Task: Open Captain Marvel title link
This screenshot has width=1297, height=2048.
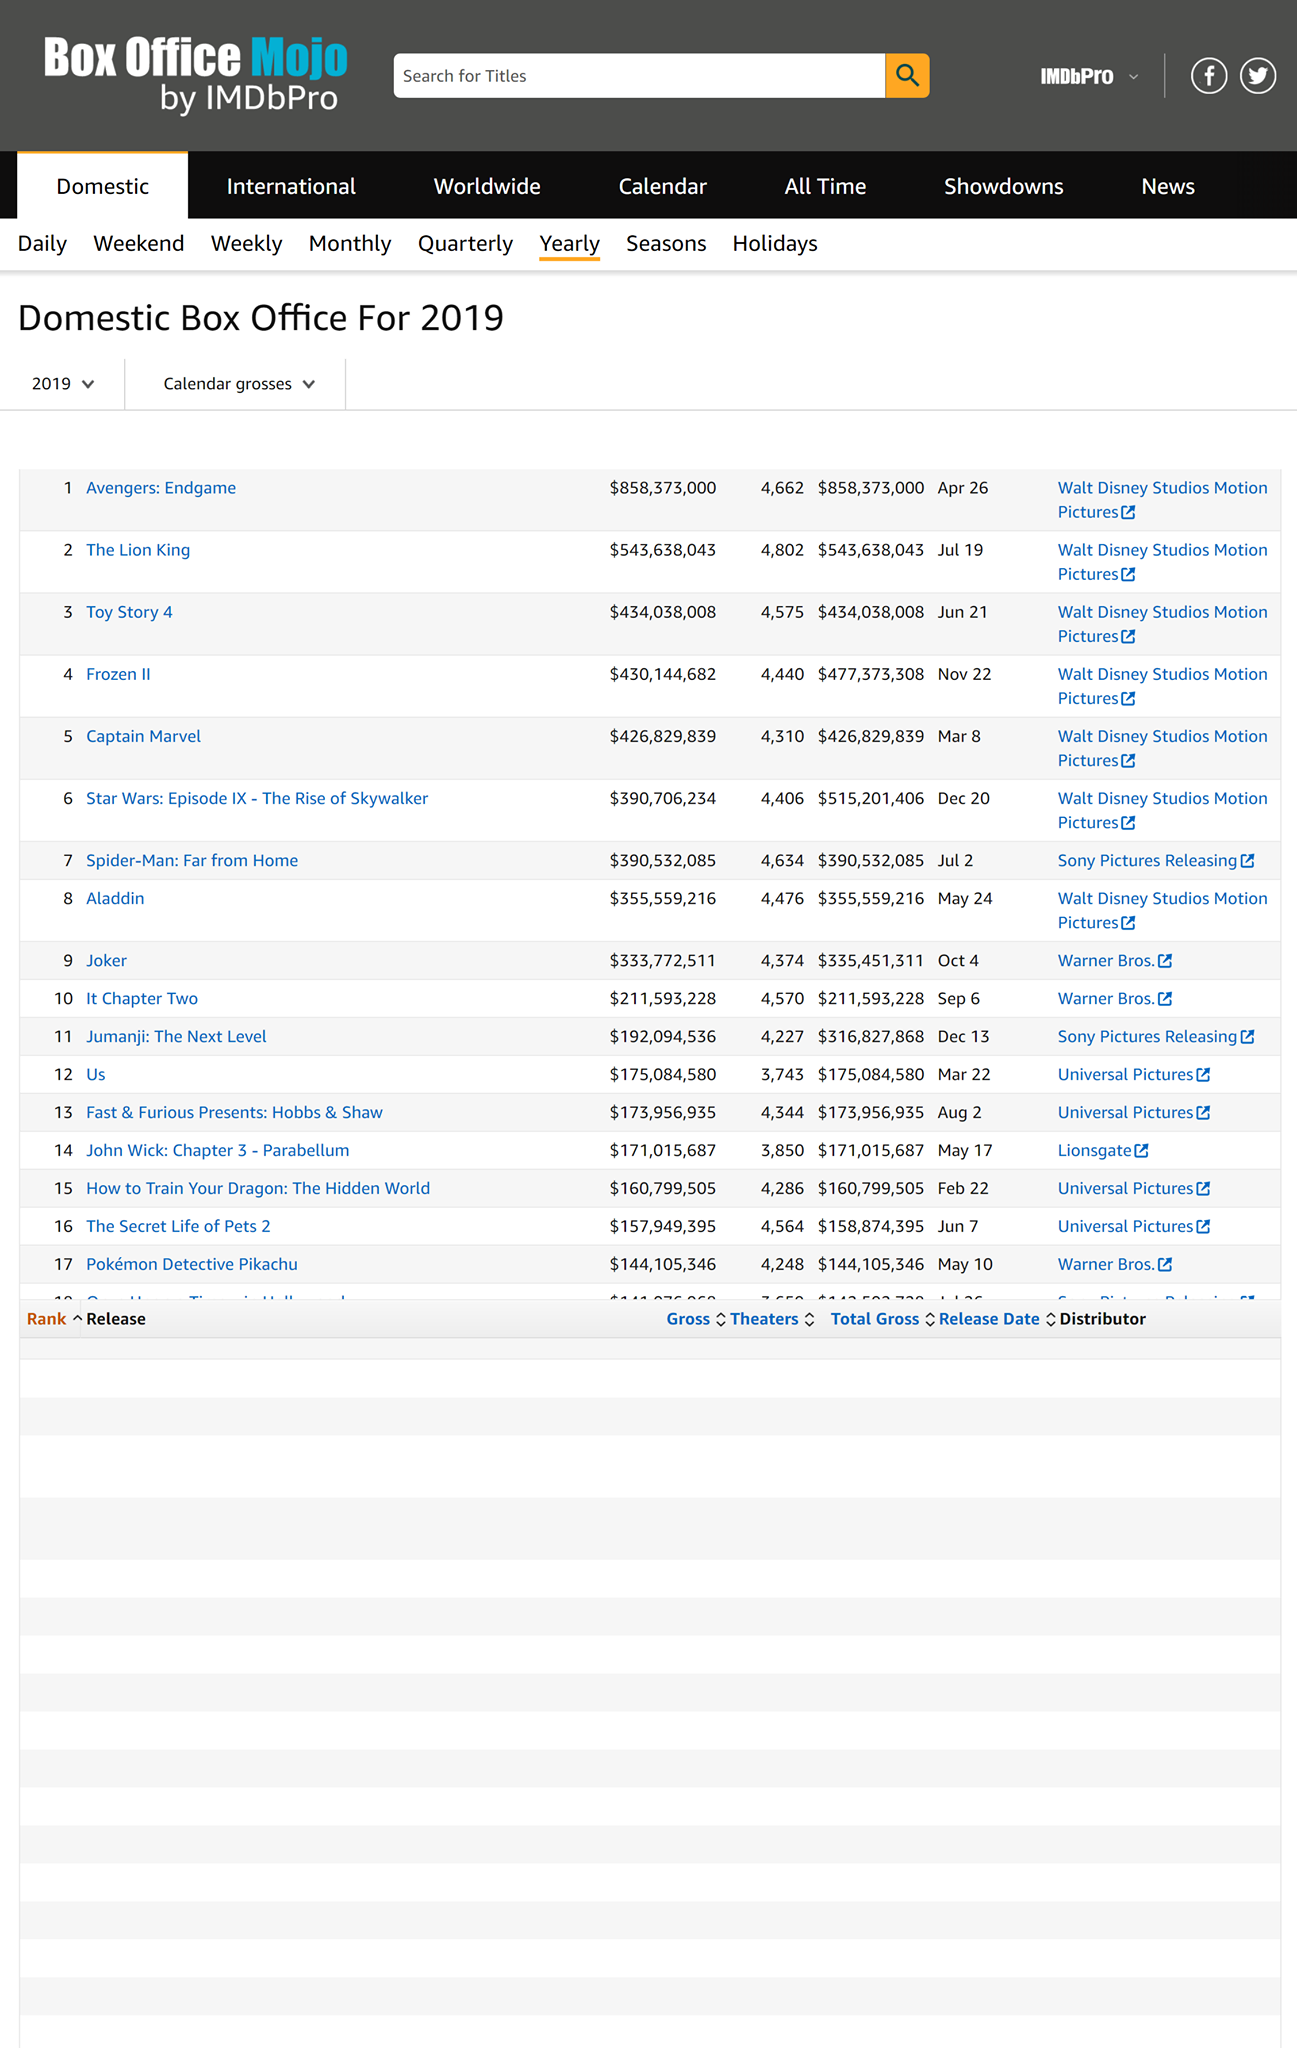Action: (143, 736)
